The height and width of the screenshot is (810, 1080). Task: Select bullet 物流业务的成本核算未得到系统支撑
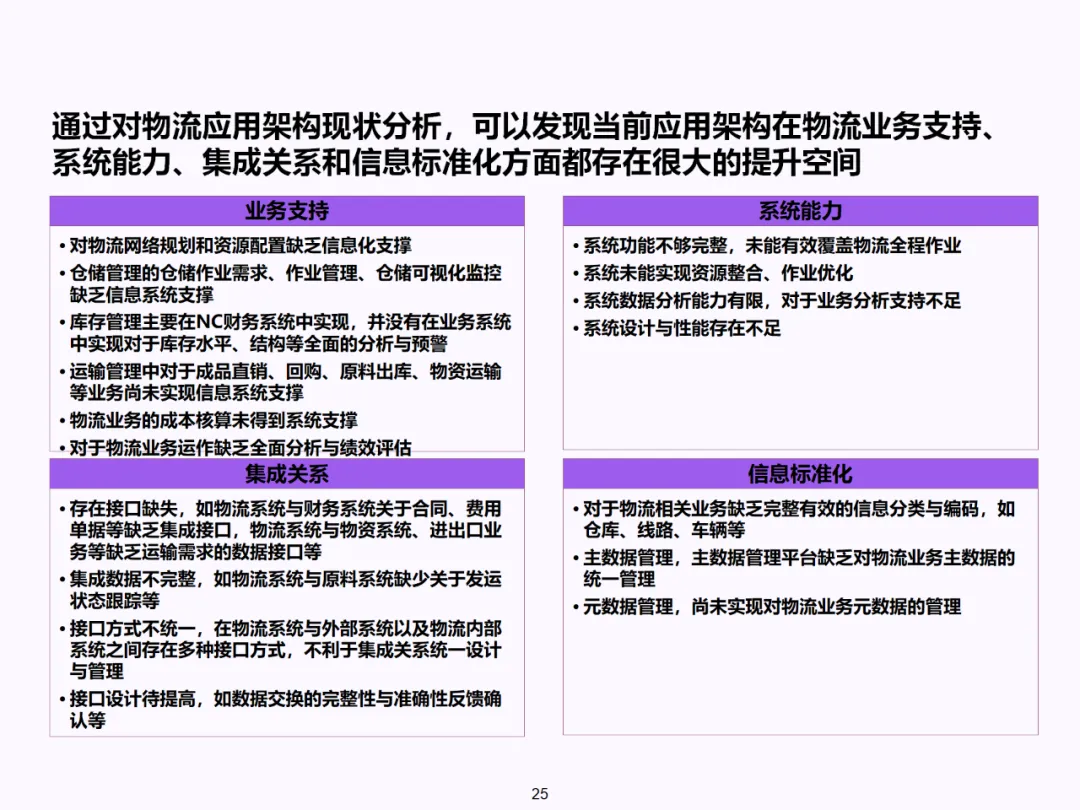[x=209, y=420]
